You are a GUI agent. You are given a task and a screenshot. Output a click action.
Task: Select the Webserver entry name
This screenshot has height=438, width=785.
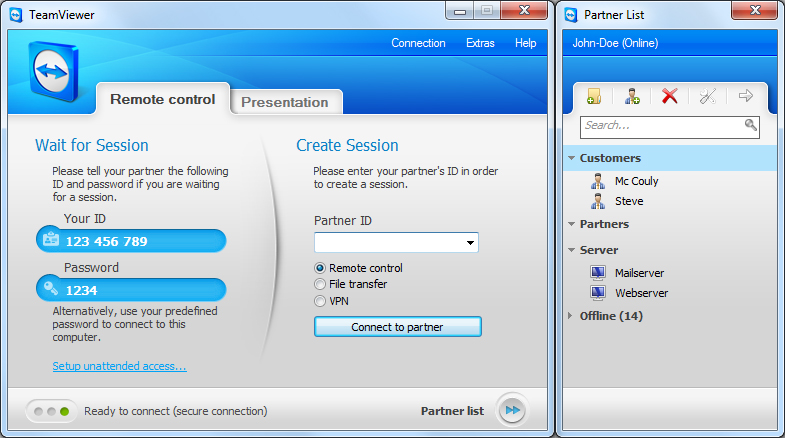click(641, 293)
